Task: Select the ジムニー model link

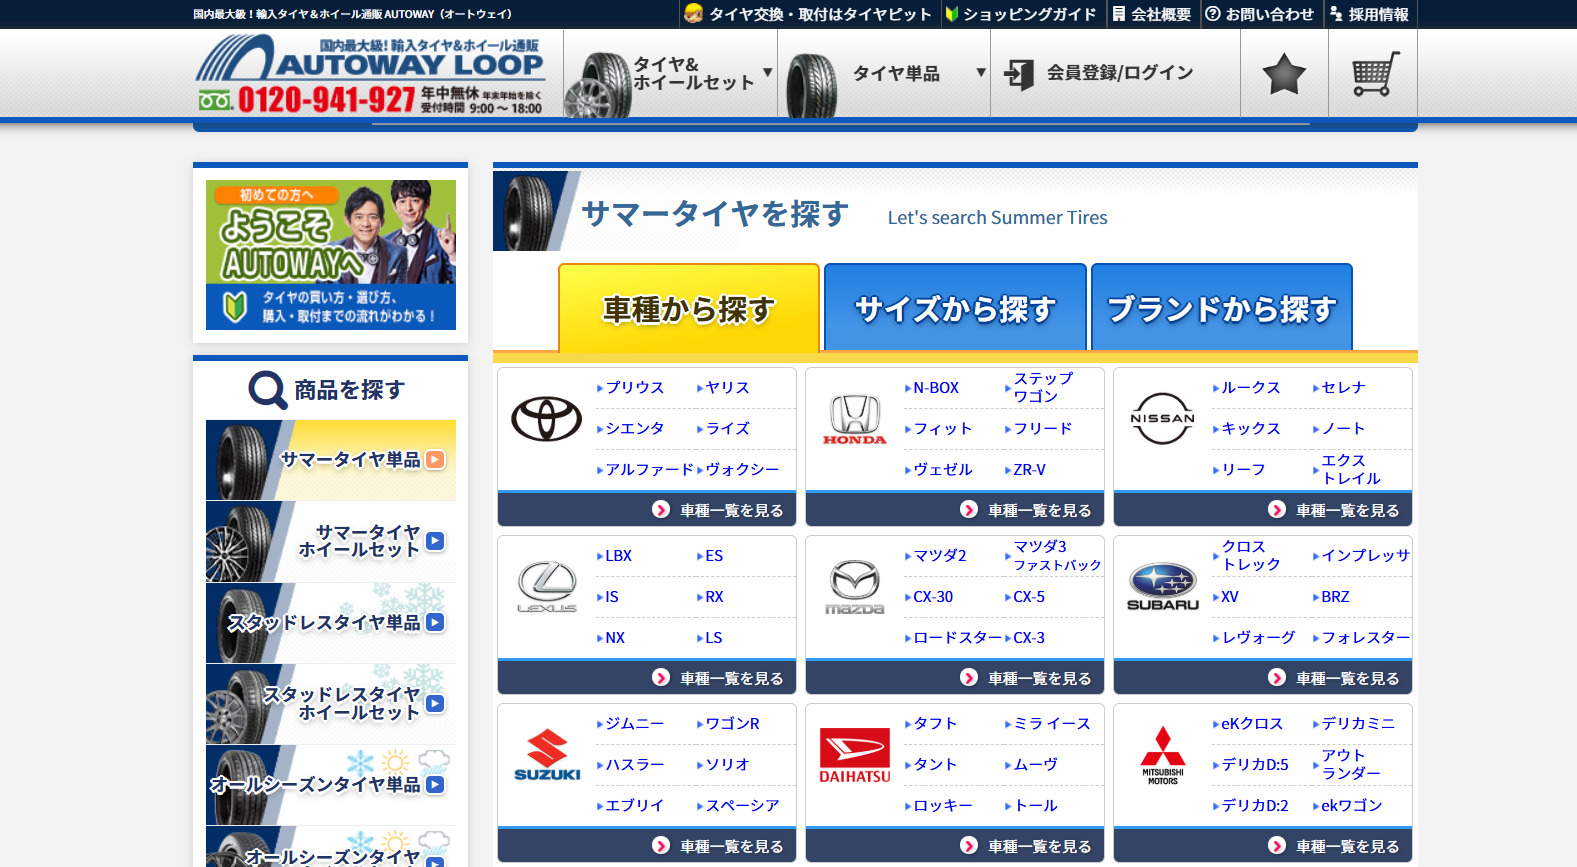Action: click(634, 723)
